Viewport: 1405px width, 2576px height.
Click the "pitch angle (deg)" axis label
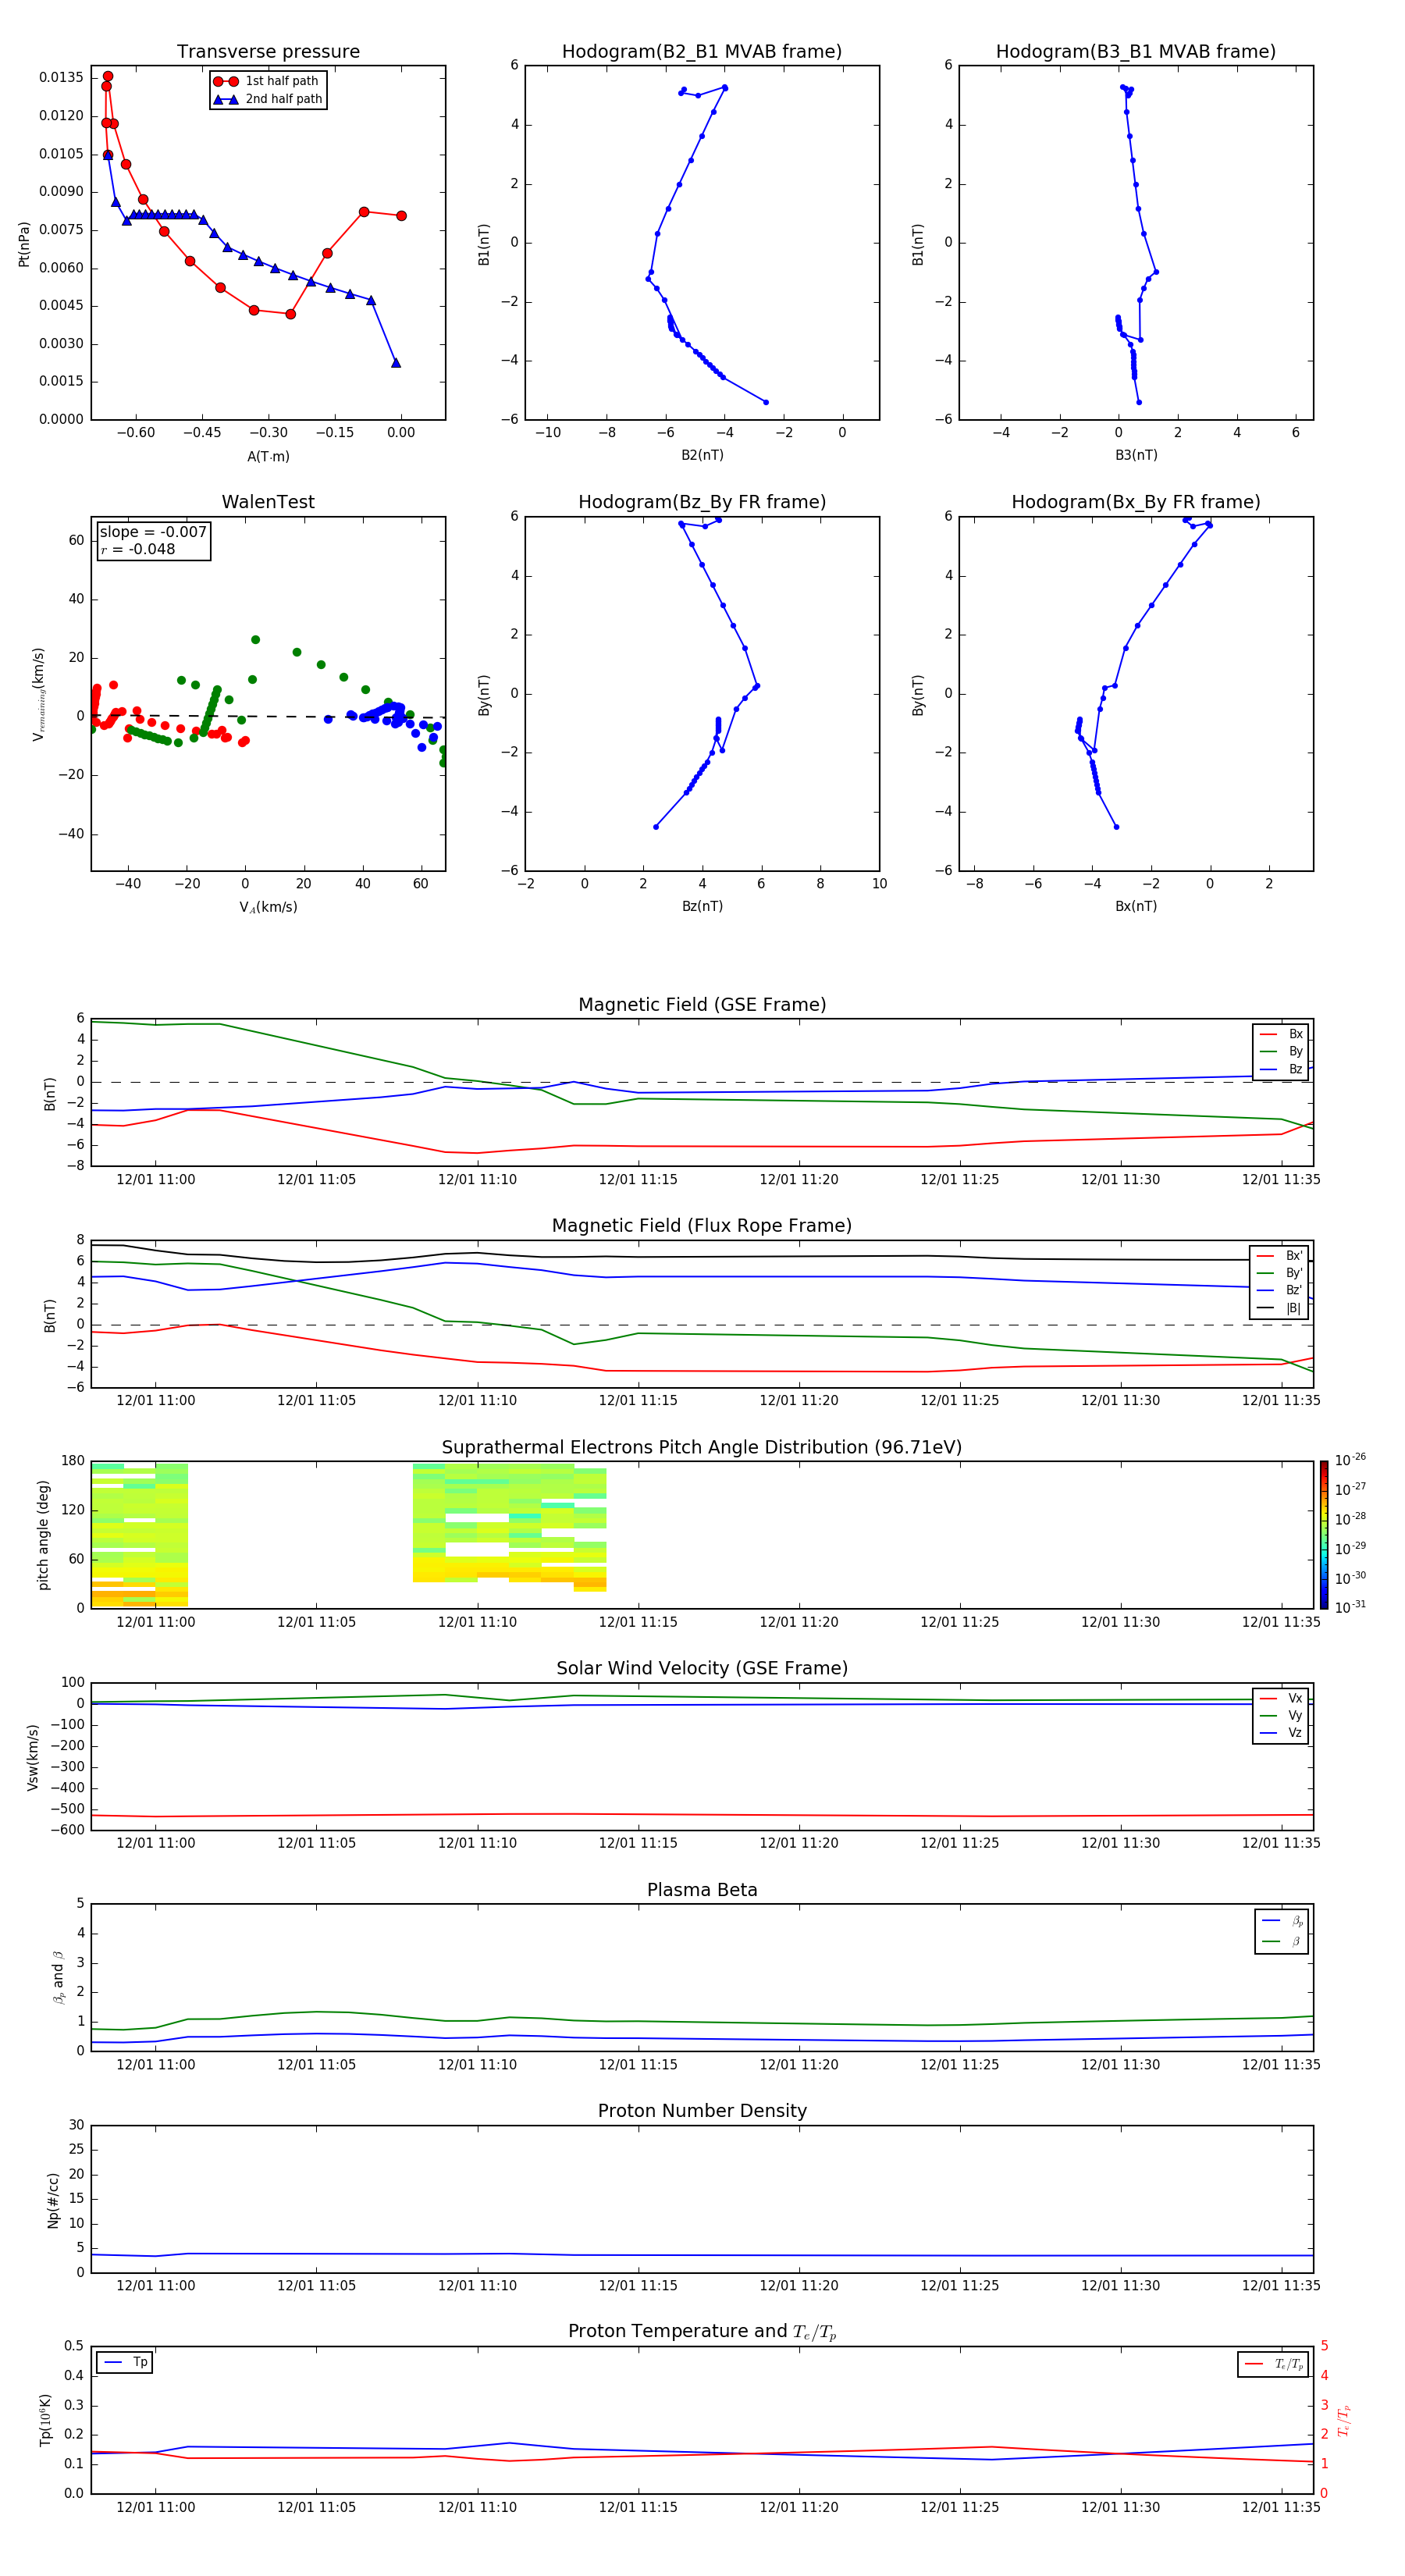click(x=43, y=1535)
